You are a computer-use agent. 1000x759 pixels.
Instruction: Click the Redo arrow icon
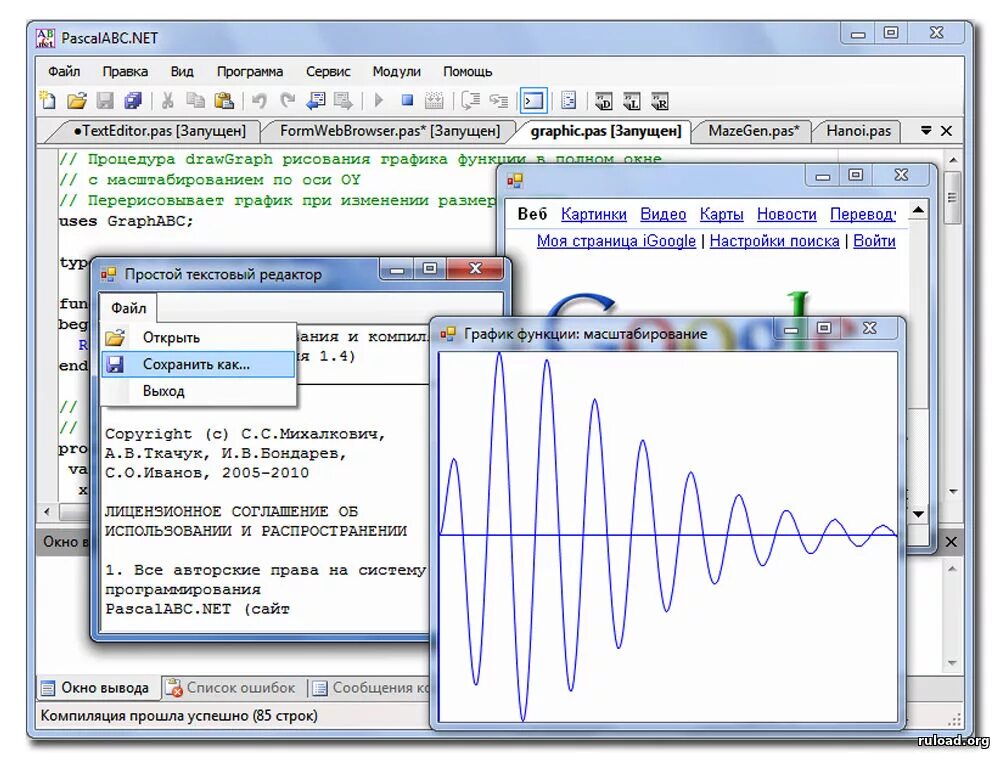coord(288,101)
